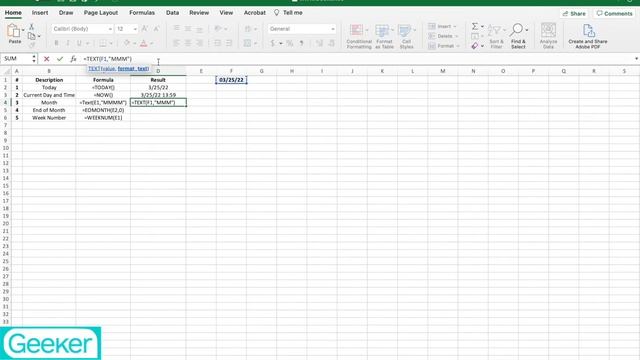640x360 pixels.
Task: Click the format_text link in TEXT tooltip
Action: coord(133,69)
